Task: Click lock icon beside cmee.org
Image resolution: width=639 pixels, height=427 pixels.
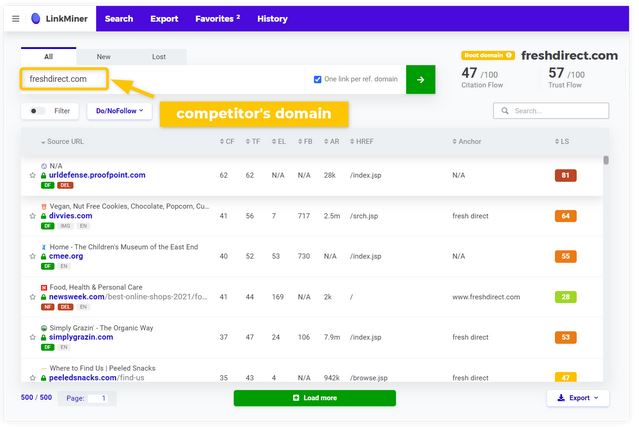Action: pos(44,256)
